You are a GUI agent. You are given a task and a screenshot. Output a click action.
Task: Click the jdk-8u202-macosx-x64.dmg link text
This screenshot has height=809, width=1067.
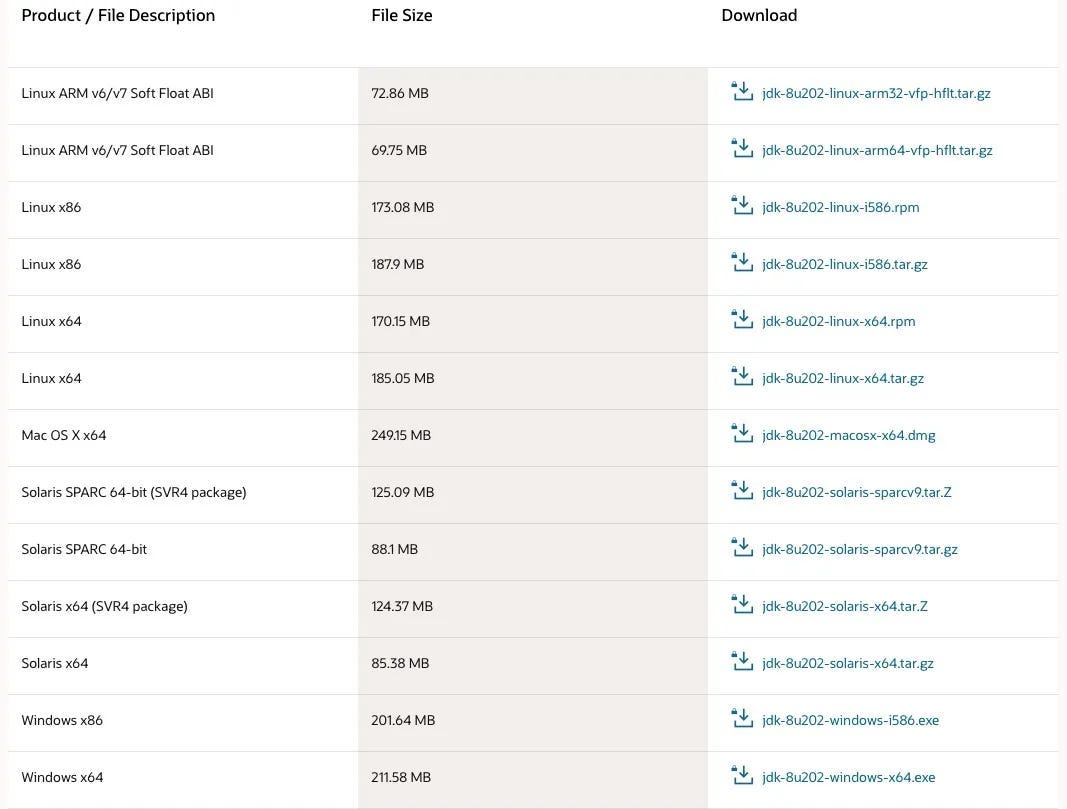[x=848, y=435]
